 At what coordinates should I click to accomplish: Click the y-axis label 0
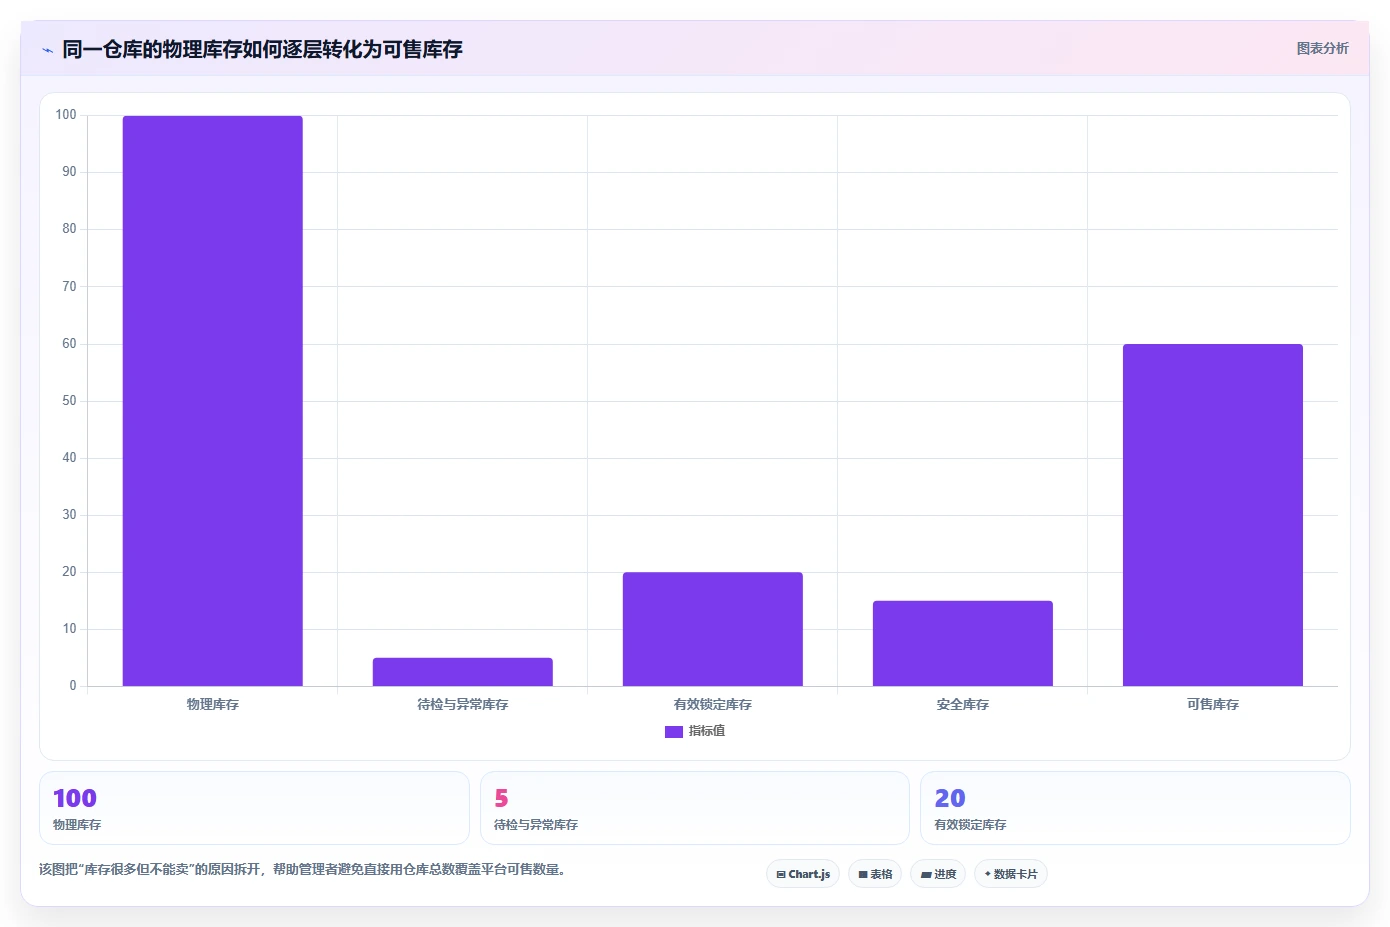72,686
